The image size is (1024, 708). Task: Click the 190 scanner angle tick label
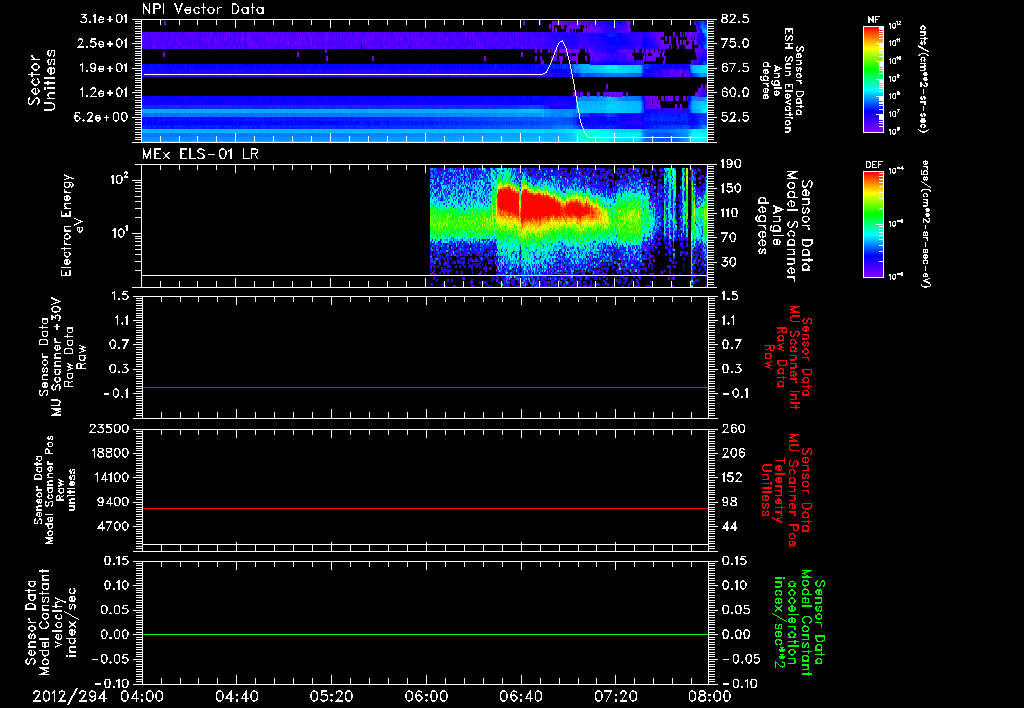[x=732, y=164]
